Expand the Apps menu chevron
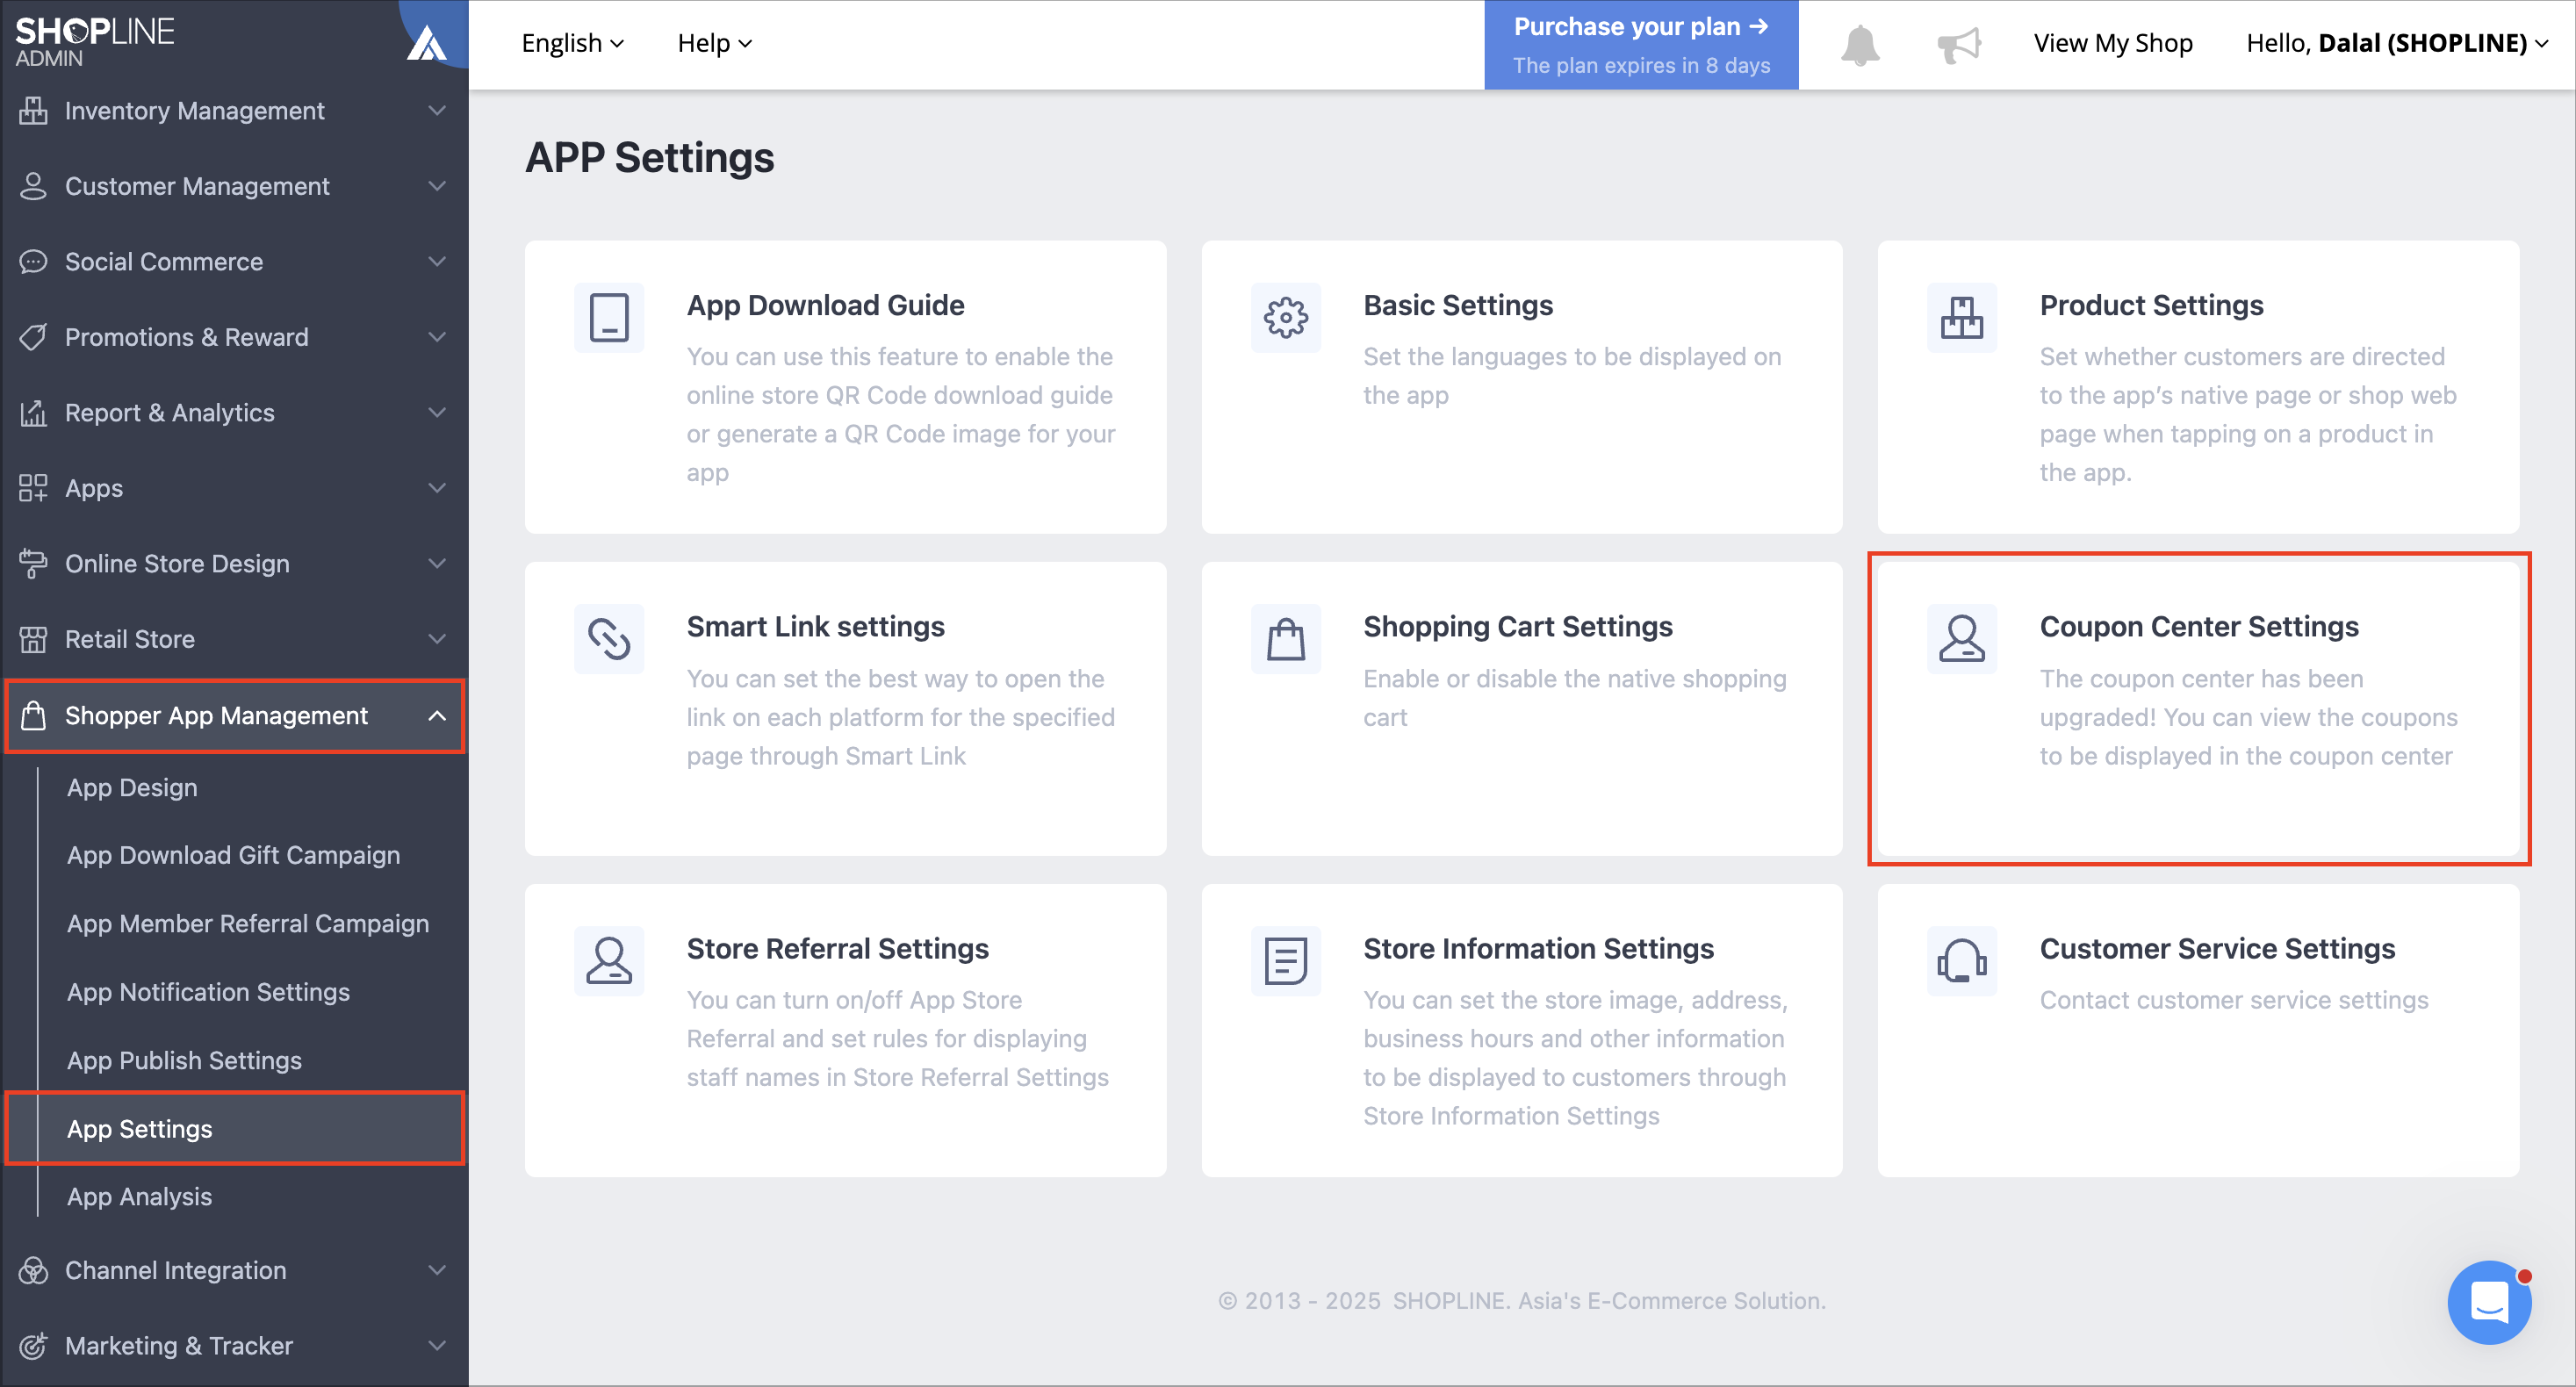This screenshot has width=2576, height=1387. tap(437, 488)
